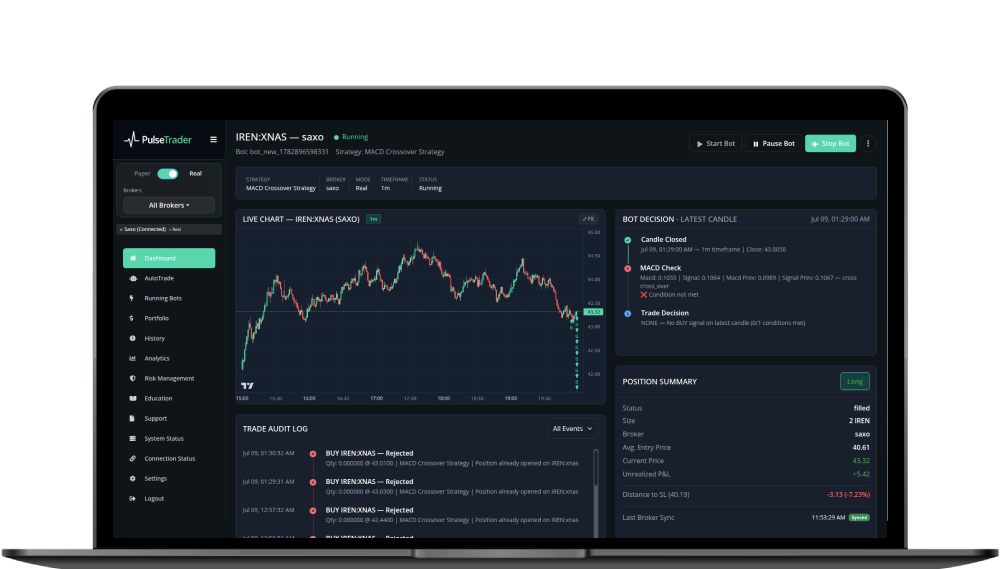Viewport: 1000px width, 569px height.
Task: Click the Dashboard home icon
Action: [x=133, y=258]
